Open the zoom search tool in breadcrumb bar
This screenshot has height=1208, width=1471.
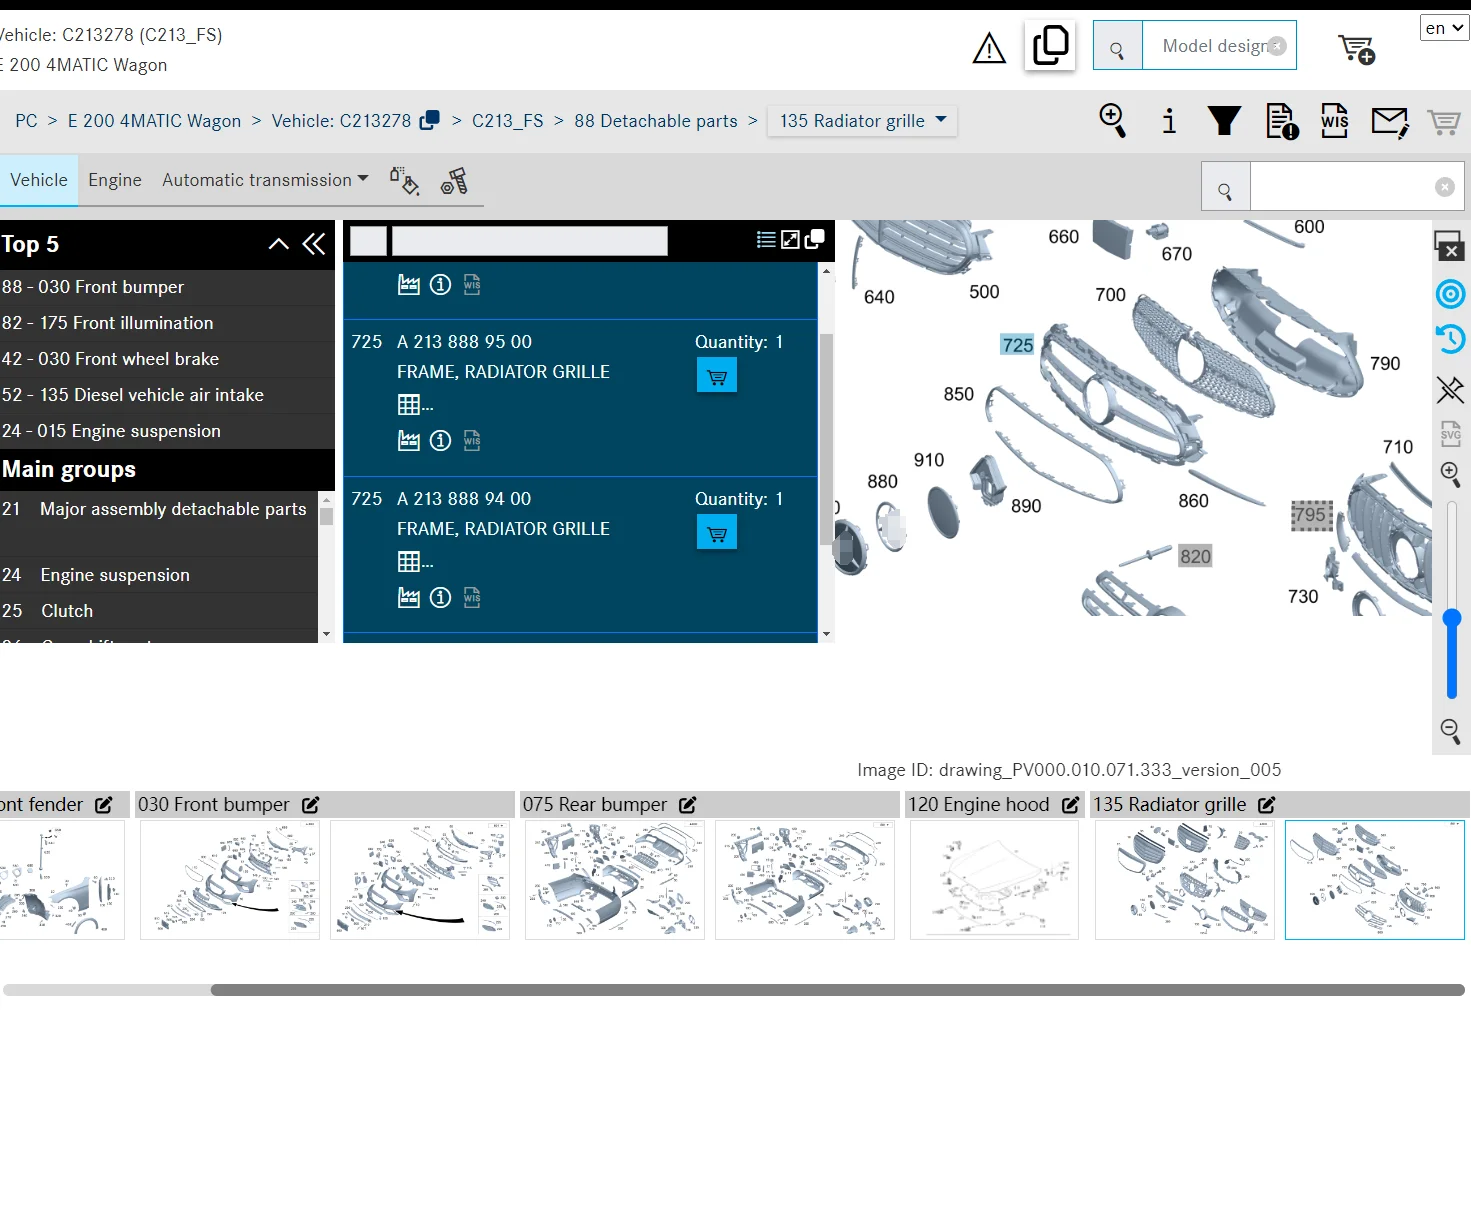(x=1113, y=121)
